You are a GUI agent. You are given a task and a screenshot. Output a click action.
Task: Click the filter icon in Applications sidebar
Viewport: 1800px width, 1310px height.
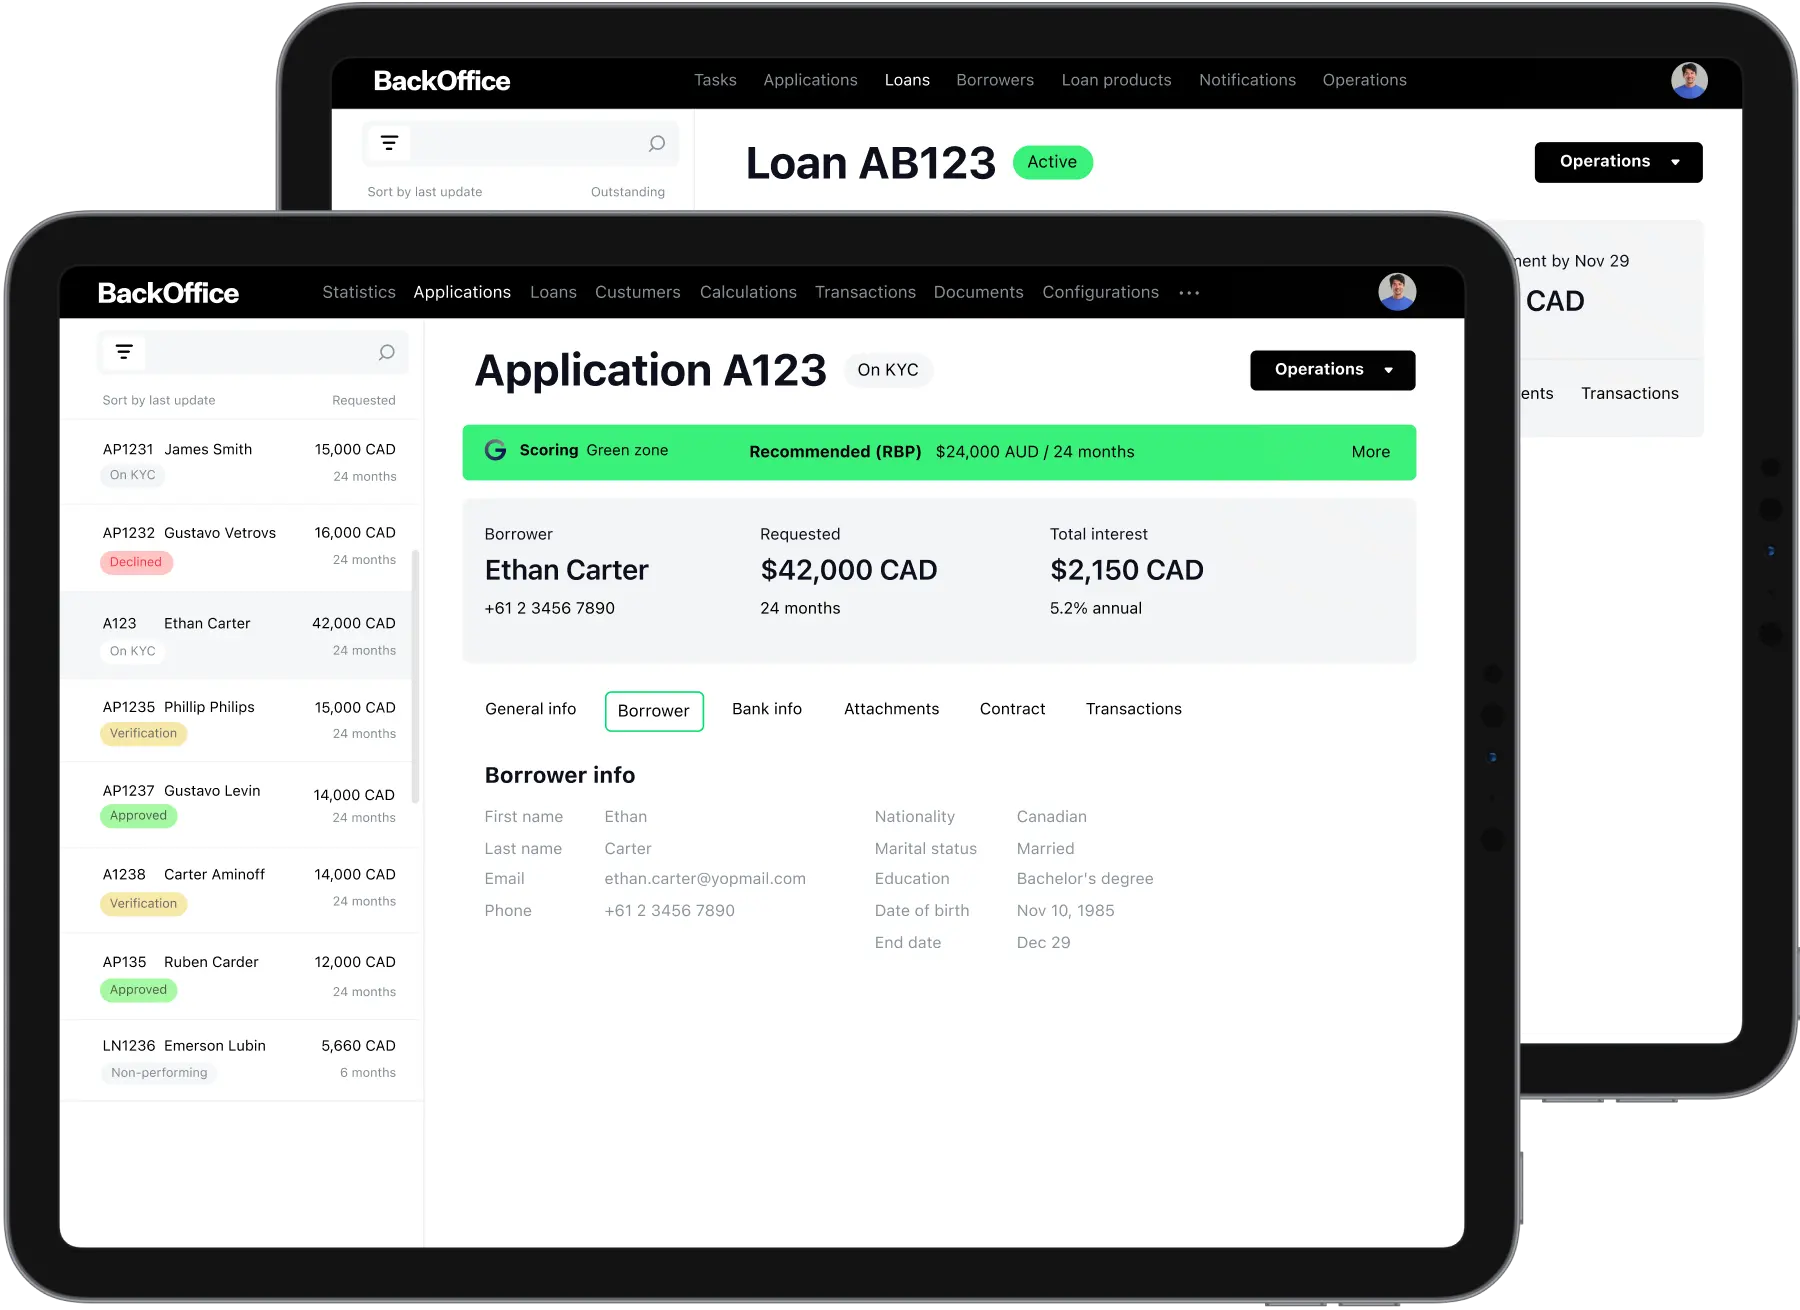click(x=124, y=352)
